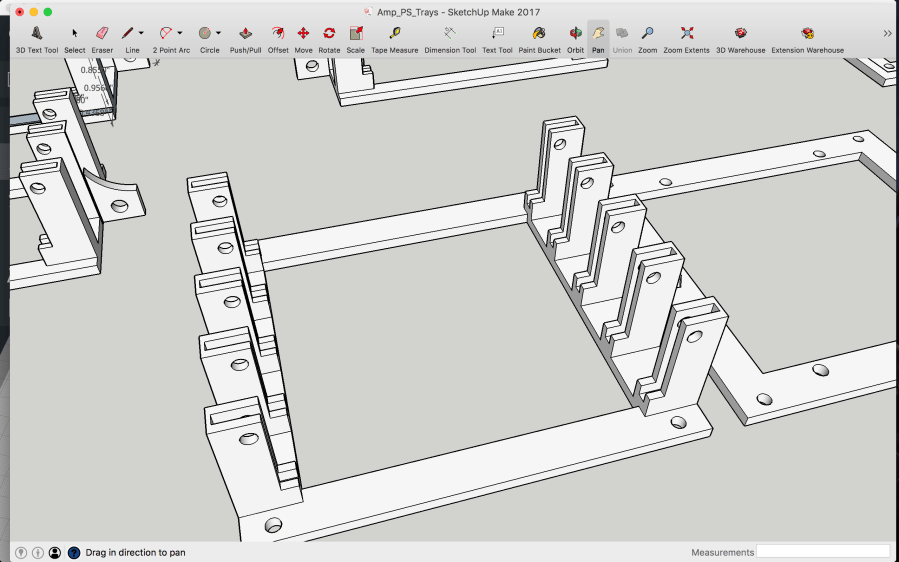899x562 pixels.
Task: Open the 2 Point Arc dropdown arrow
Action: click(179, 33)
